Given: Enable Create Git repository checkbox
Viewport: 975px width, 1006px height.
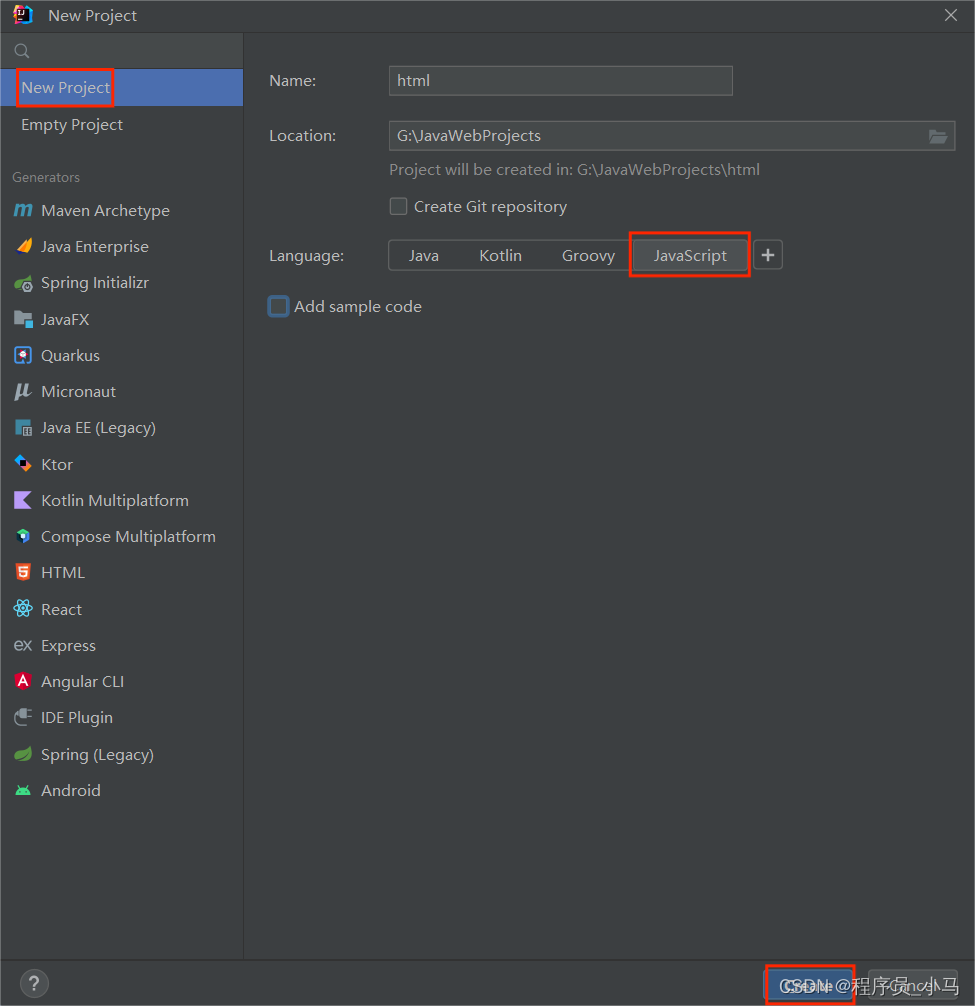Looking at the screenshot, I should [398, 207].
